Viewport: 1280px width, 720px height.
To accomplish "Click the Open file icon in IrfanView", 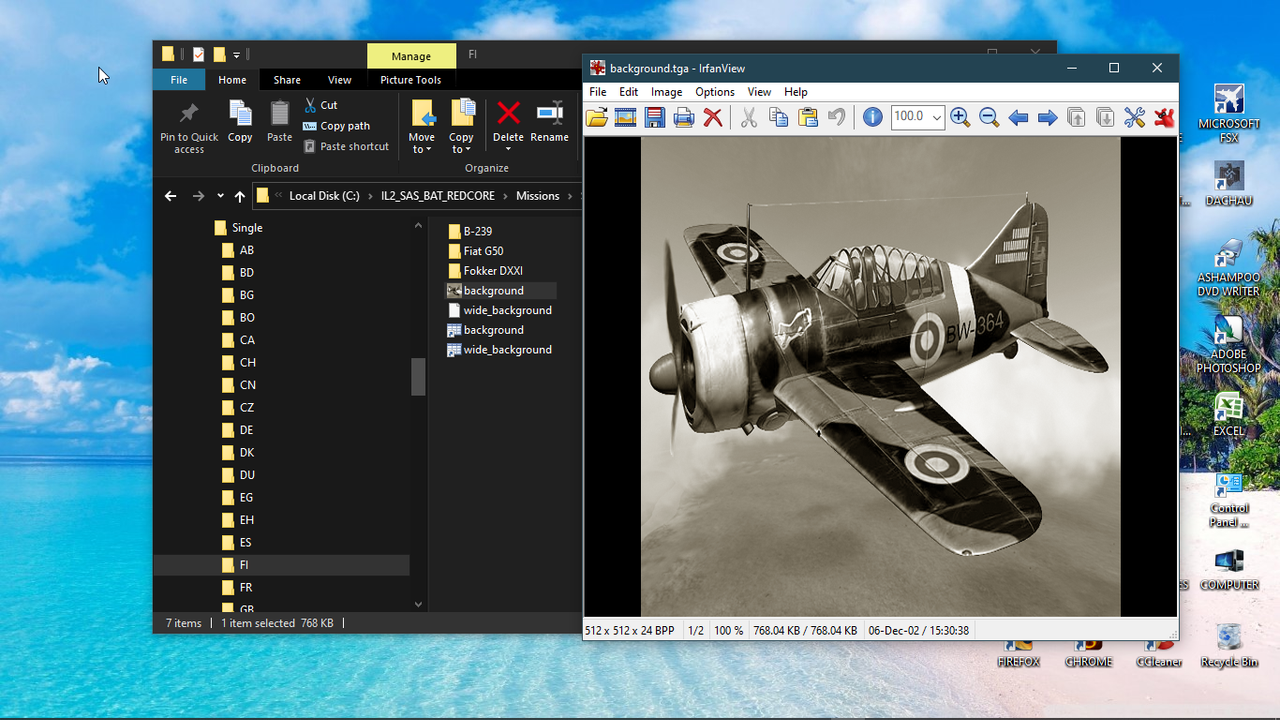I will click(x=597, y=118).
